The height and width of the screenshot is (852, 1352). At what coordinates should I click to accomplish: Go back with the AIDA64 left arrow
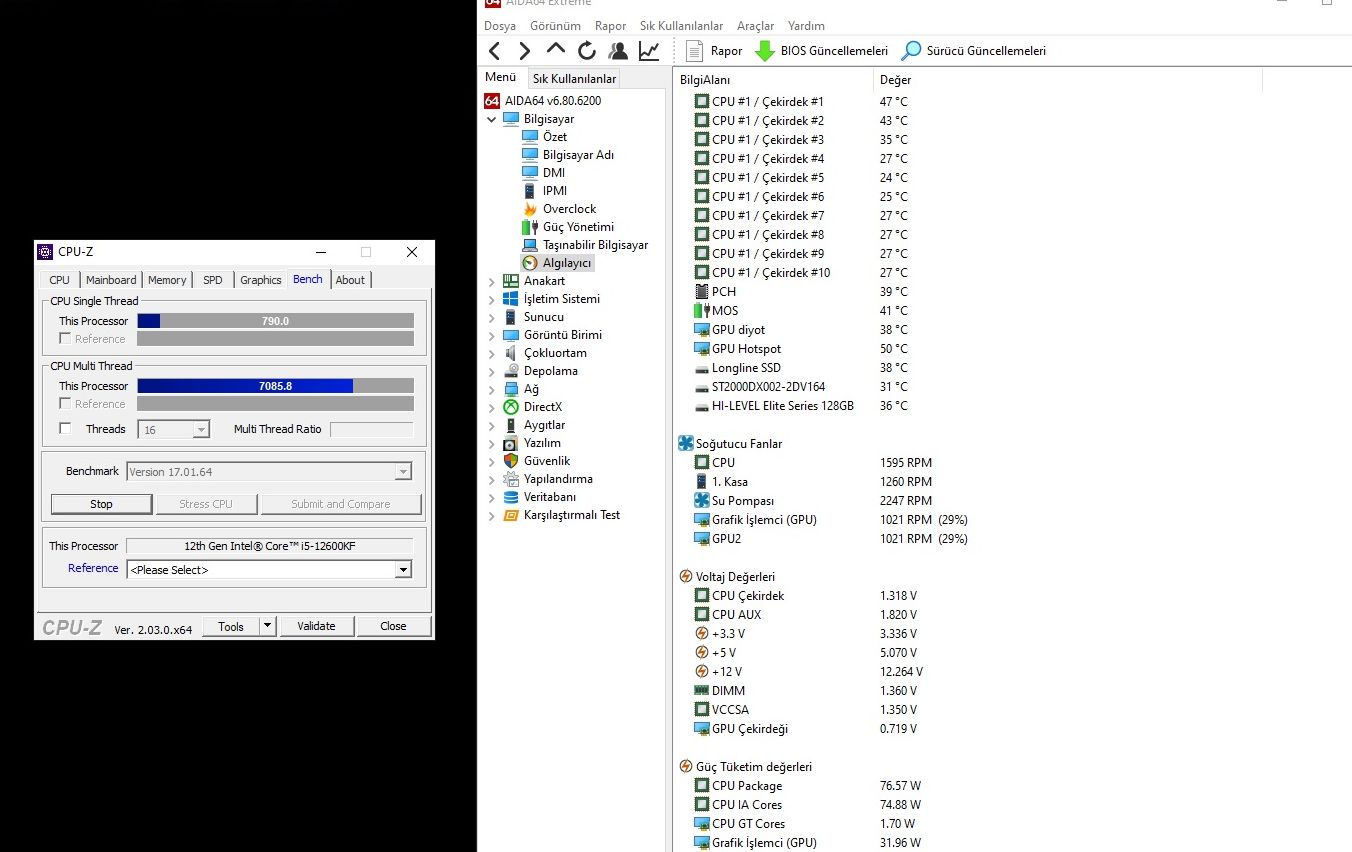494,51
